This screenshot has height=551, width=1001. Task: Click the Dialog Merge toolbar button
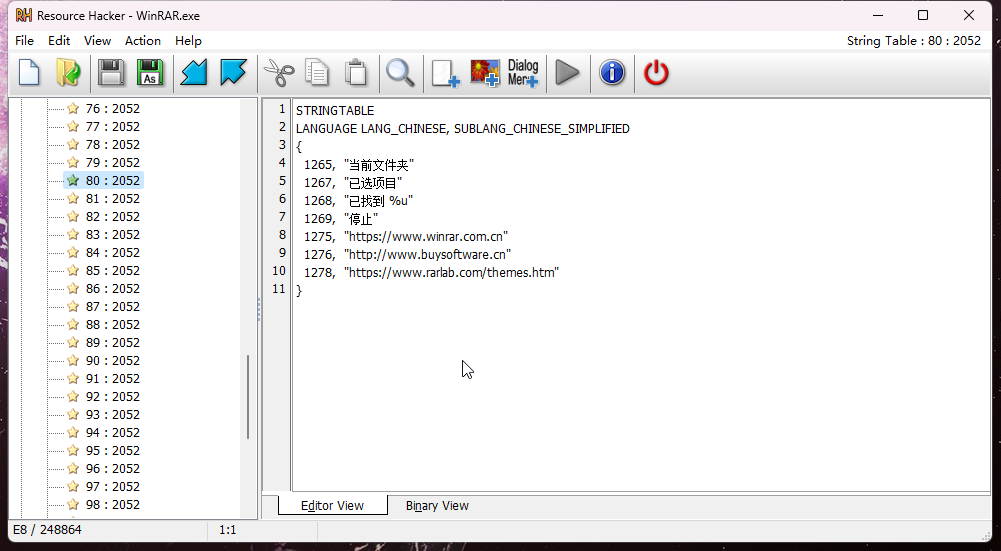point(523,73)
